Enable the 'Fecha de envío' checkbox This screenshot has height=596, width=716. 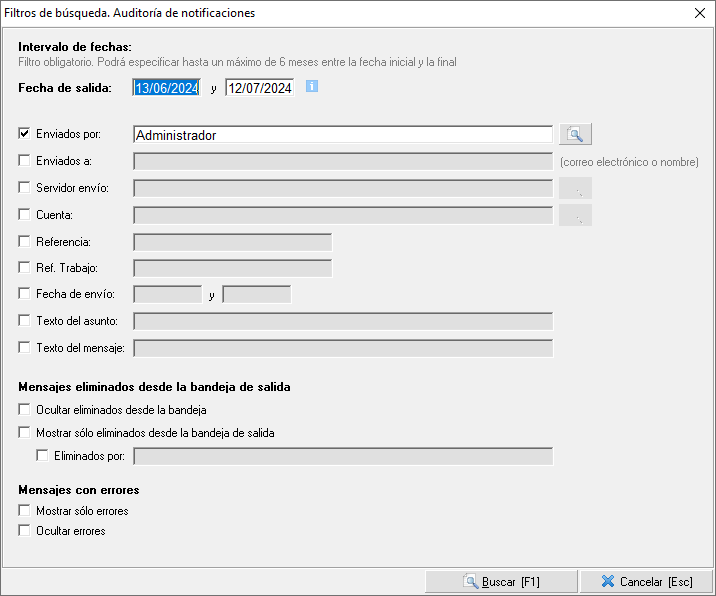[25, 294]
